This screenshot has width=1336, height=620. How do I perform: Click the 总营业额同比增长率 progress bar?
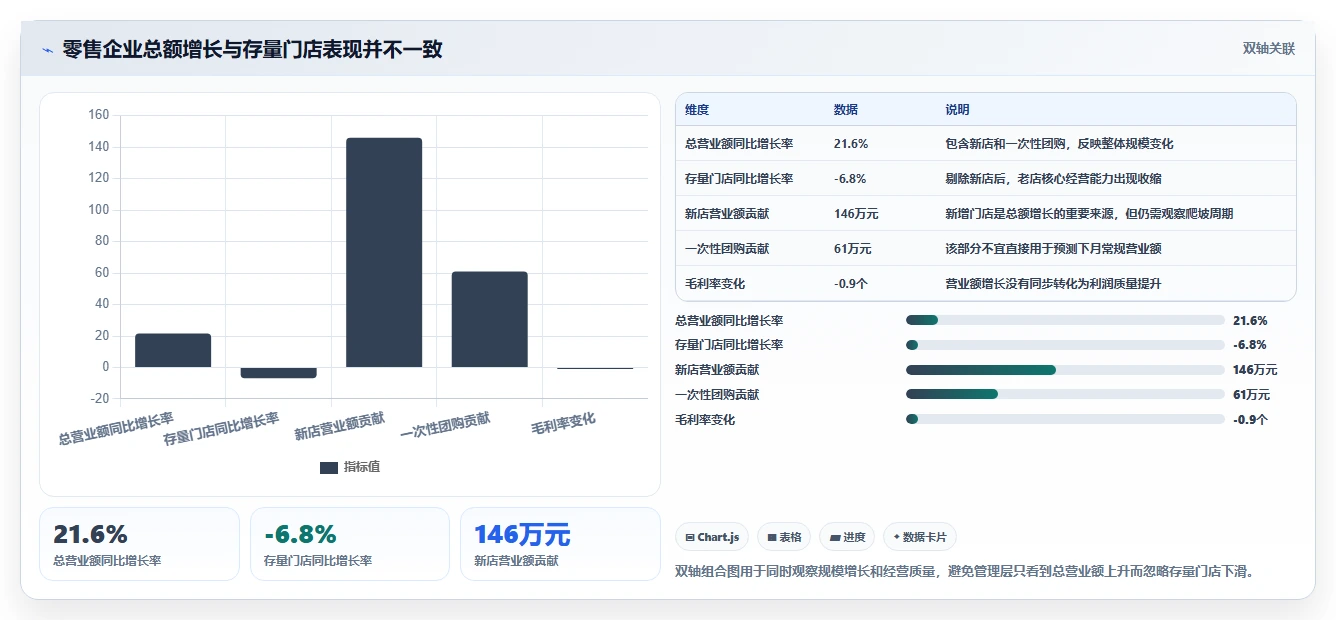click(1065, 320)
